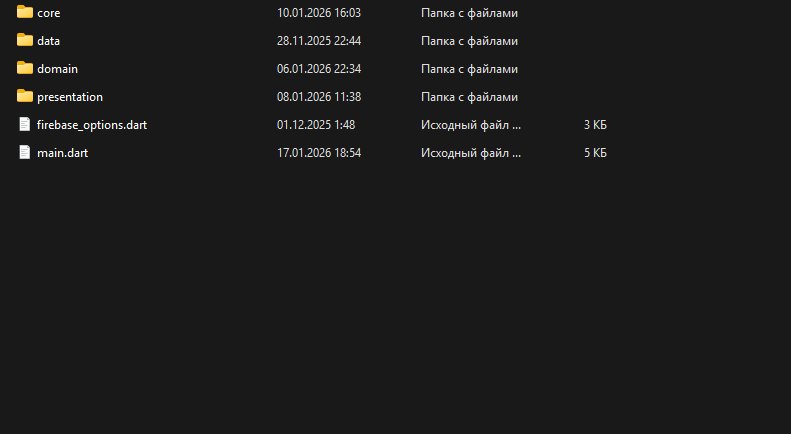Click the 5 КБ size of main.dart

tap(595, 153)
